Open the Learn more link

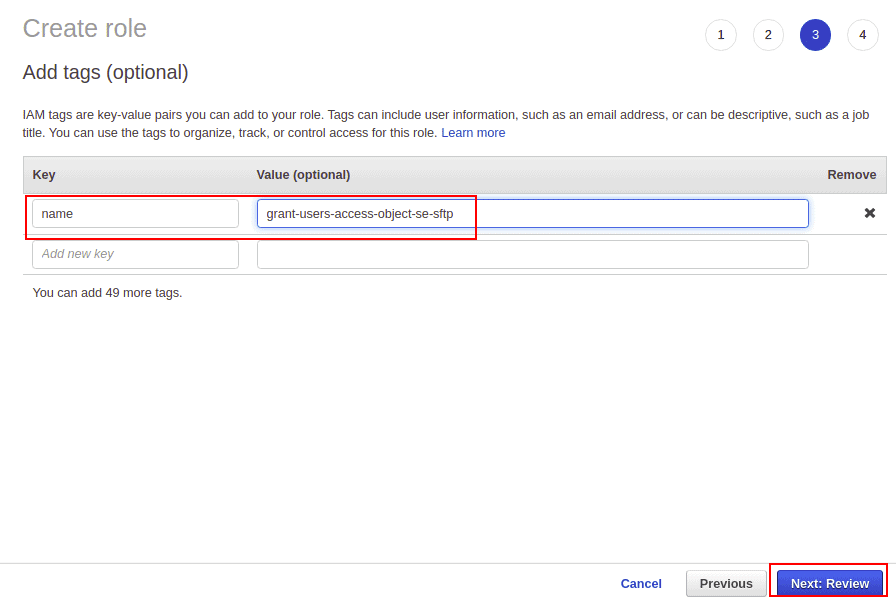(x=473, y=133)
